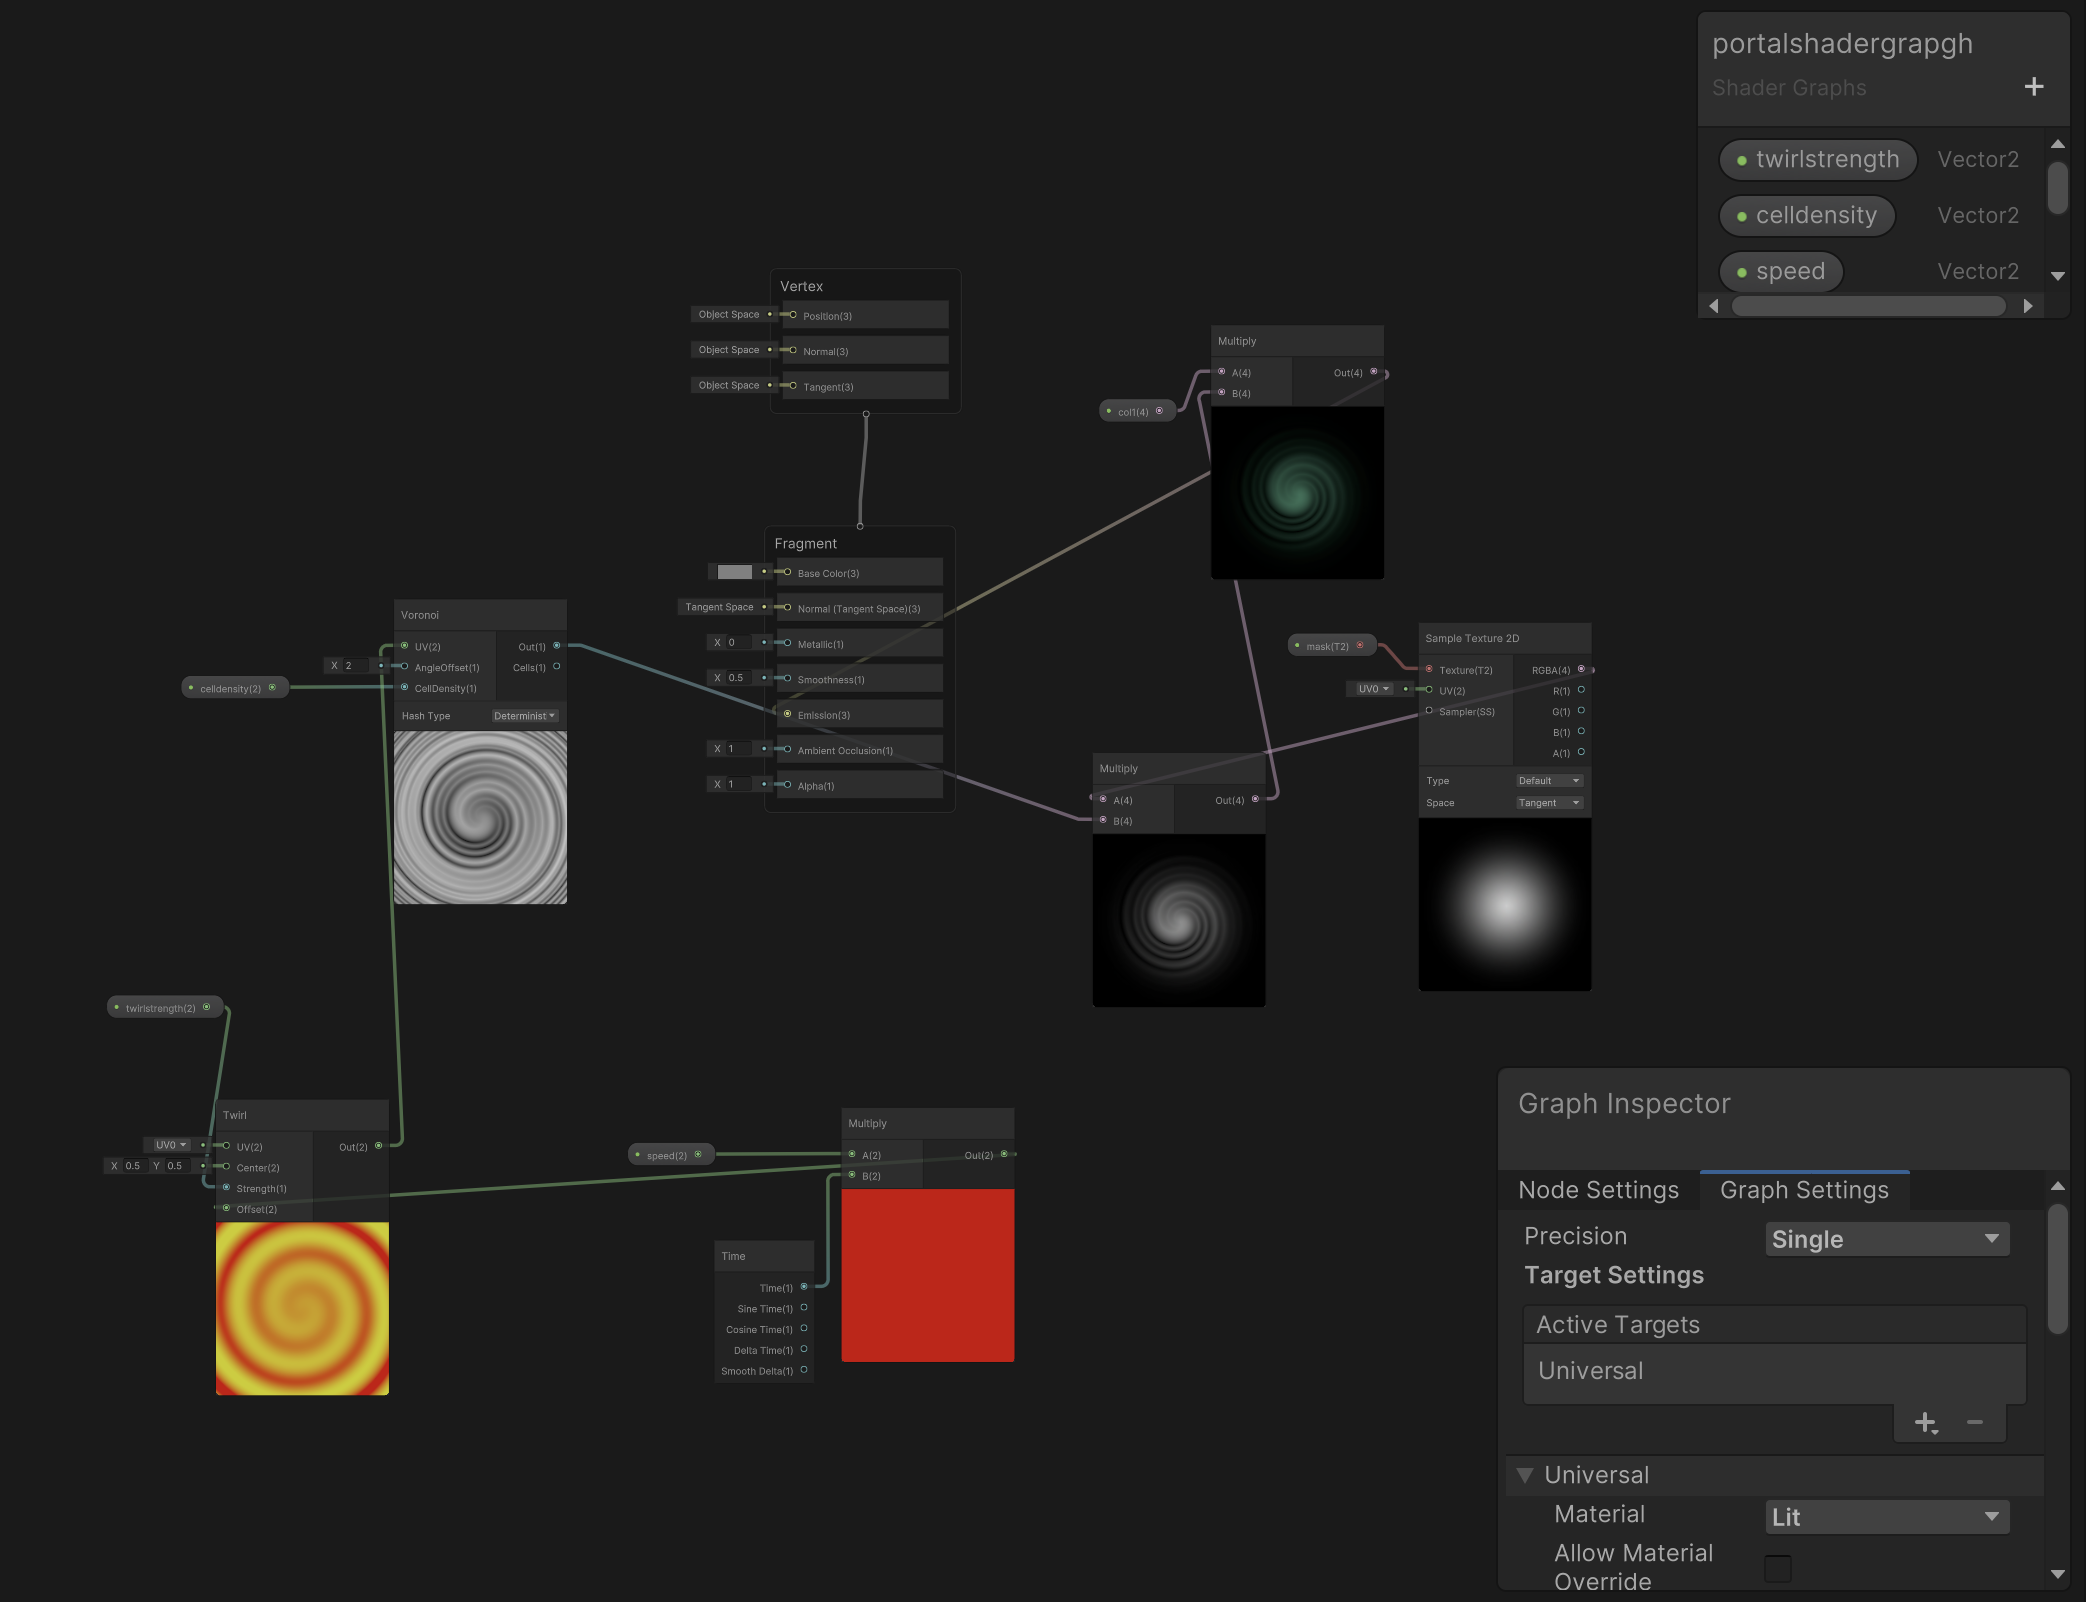The height and width of the screenshot is (1602, 2086).
Task: Enable Allow Material Override checkbox
Action: [x=1777, y=1568]
